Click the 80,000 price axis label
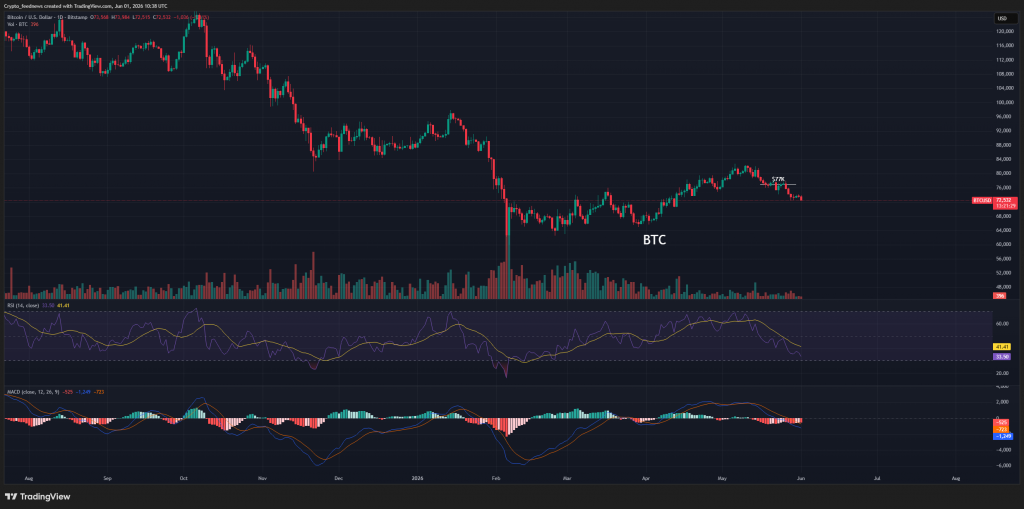This screenshot has height=509, width=1024. [1004, 174]
